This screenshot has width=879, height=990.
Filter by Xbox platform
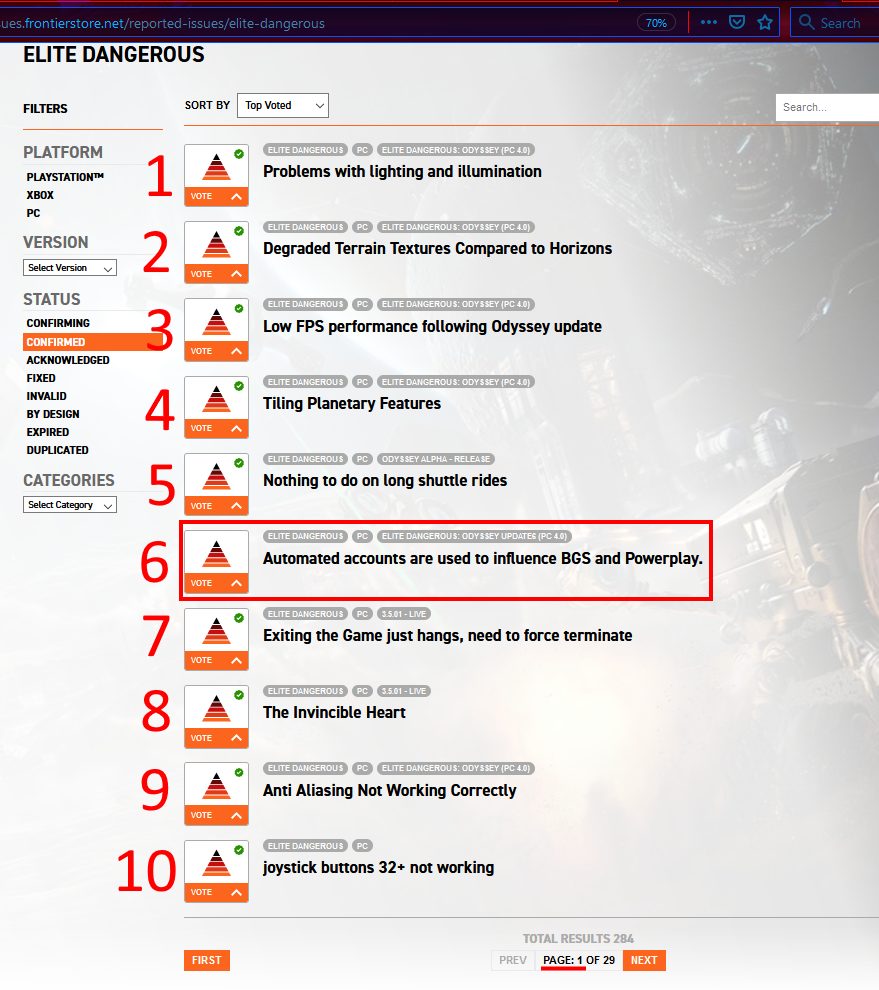coord(40,195)
